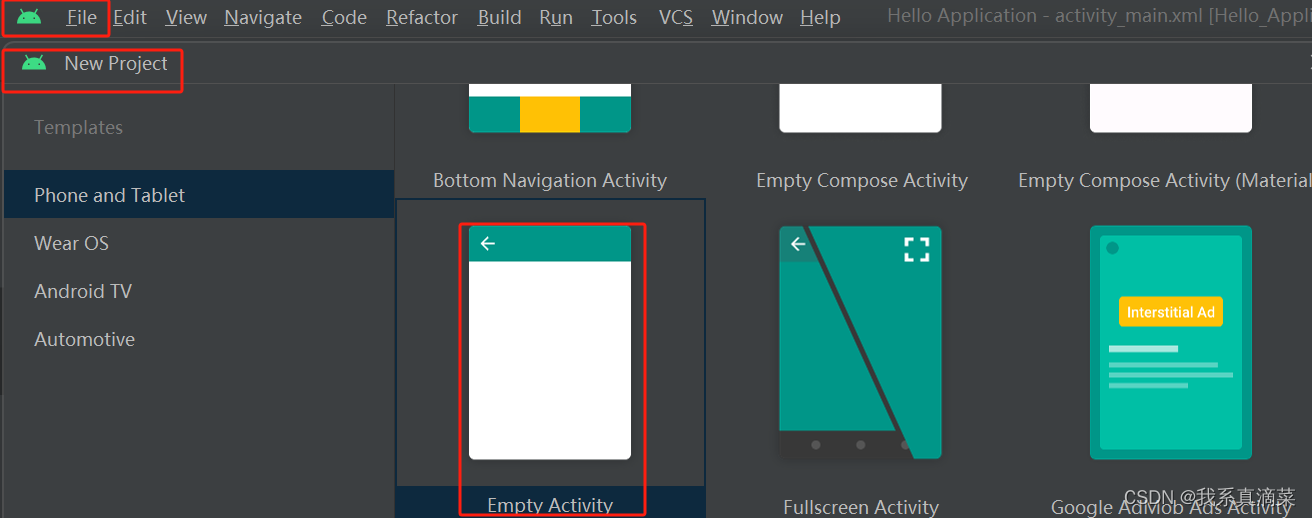The width and height of the screenshot is (1312, 518).
Task: Click the New Project dialog title
Action: [x=116, y=63]
